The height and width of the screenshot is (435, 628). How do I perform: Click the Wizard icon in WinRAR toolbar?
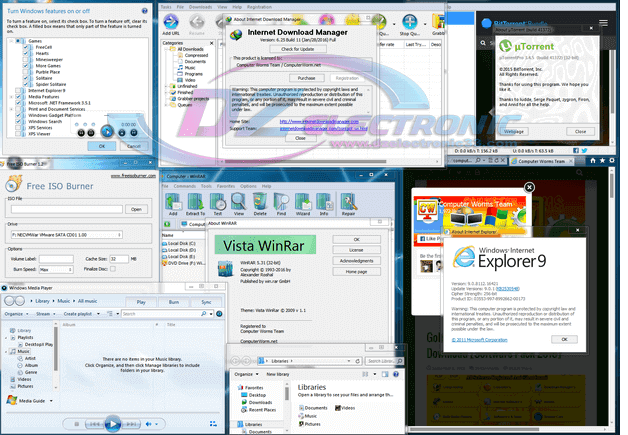pyautogui.click(x=303, y=201)
